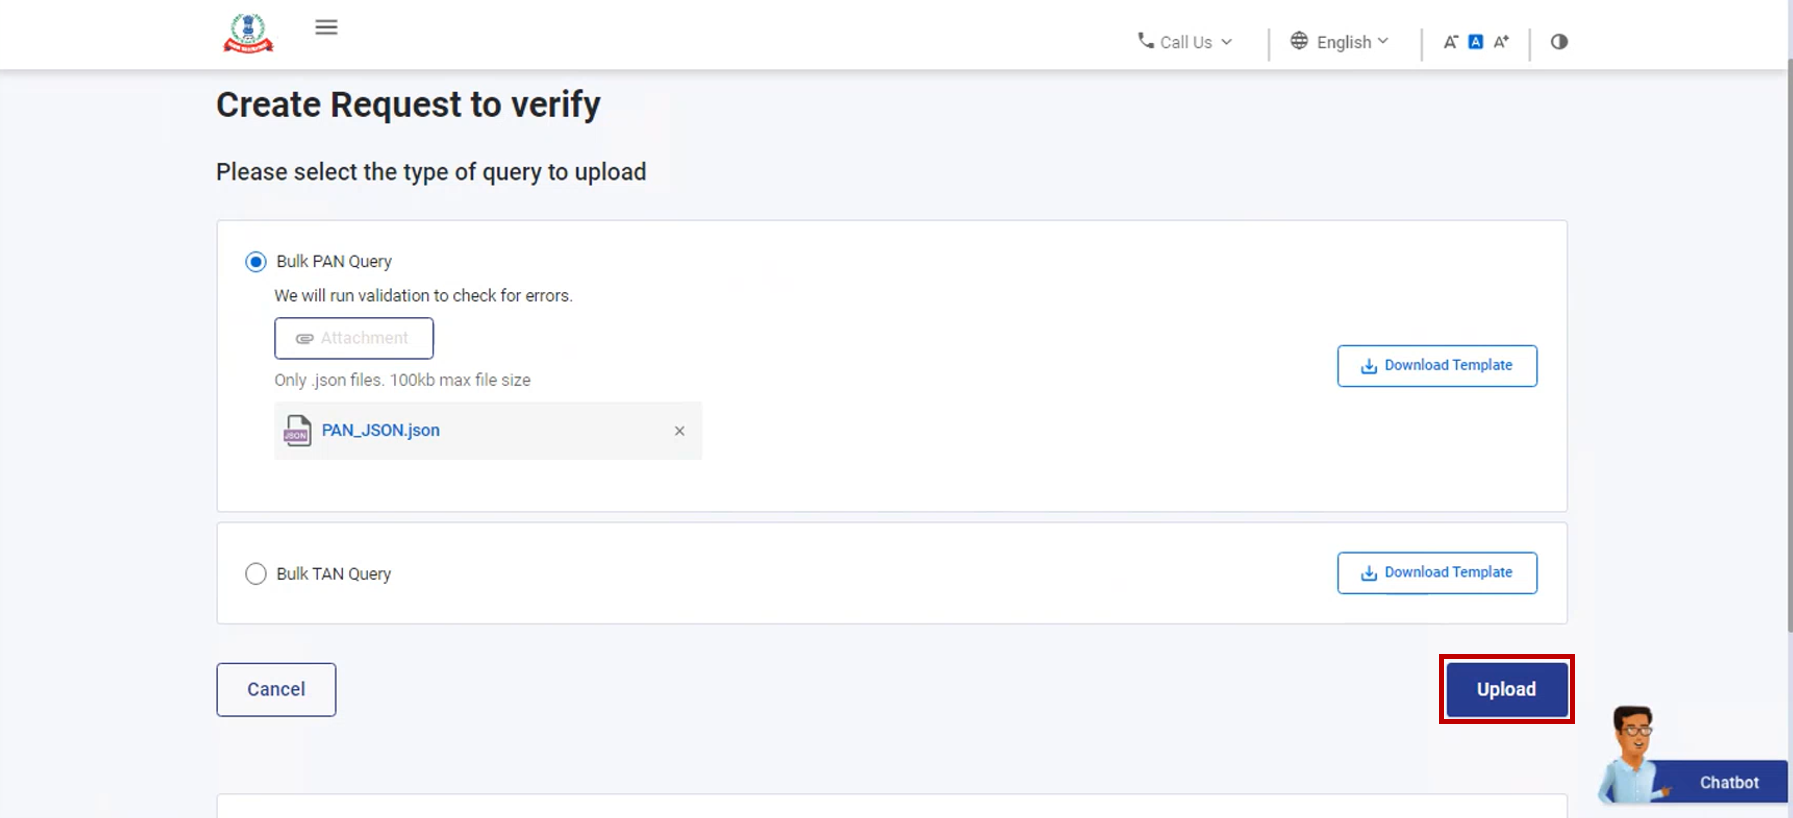Image resolution: width=1793 pixels, height=818 pixels.
Task: Upload the selected query file
Action: click(1506, 689)
